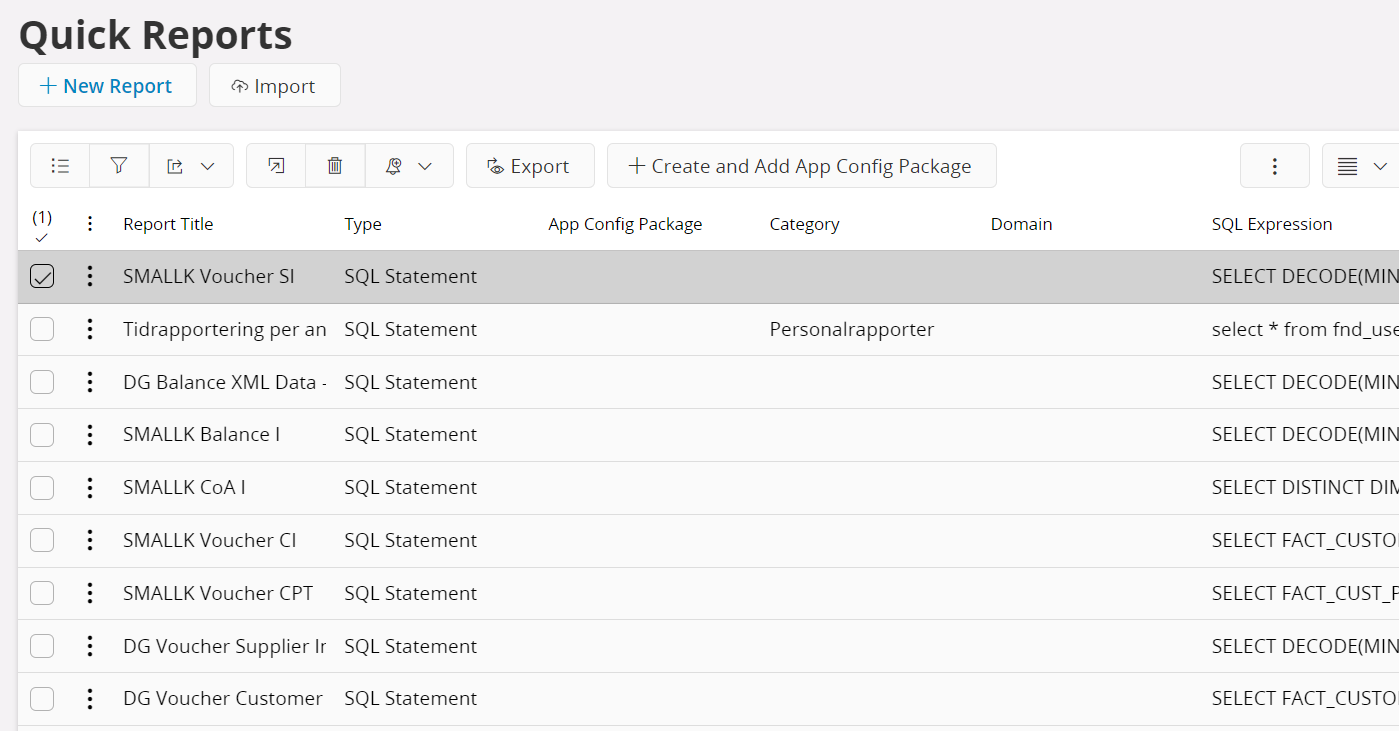Click the open-in-new-window icon
The image size is (1399, 731).
274,165
